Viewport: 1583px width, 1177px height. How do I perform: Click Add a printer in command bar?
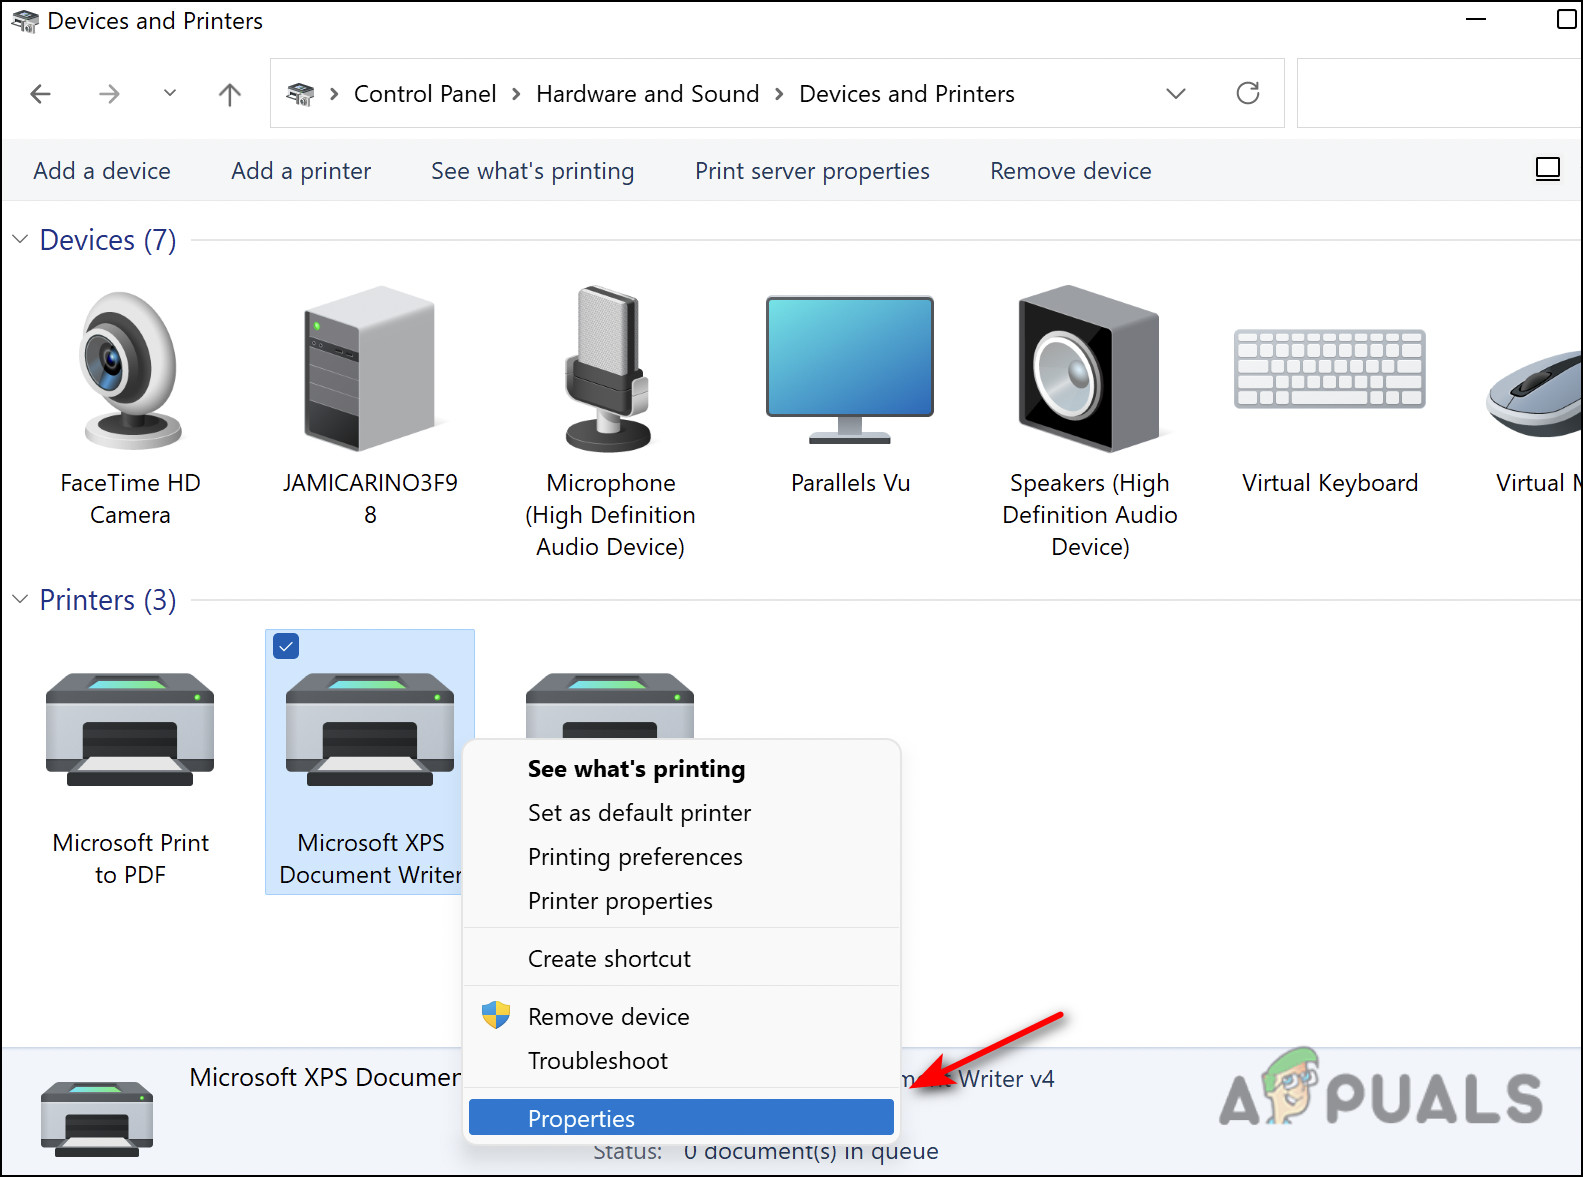[x=301, y=171]
